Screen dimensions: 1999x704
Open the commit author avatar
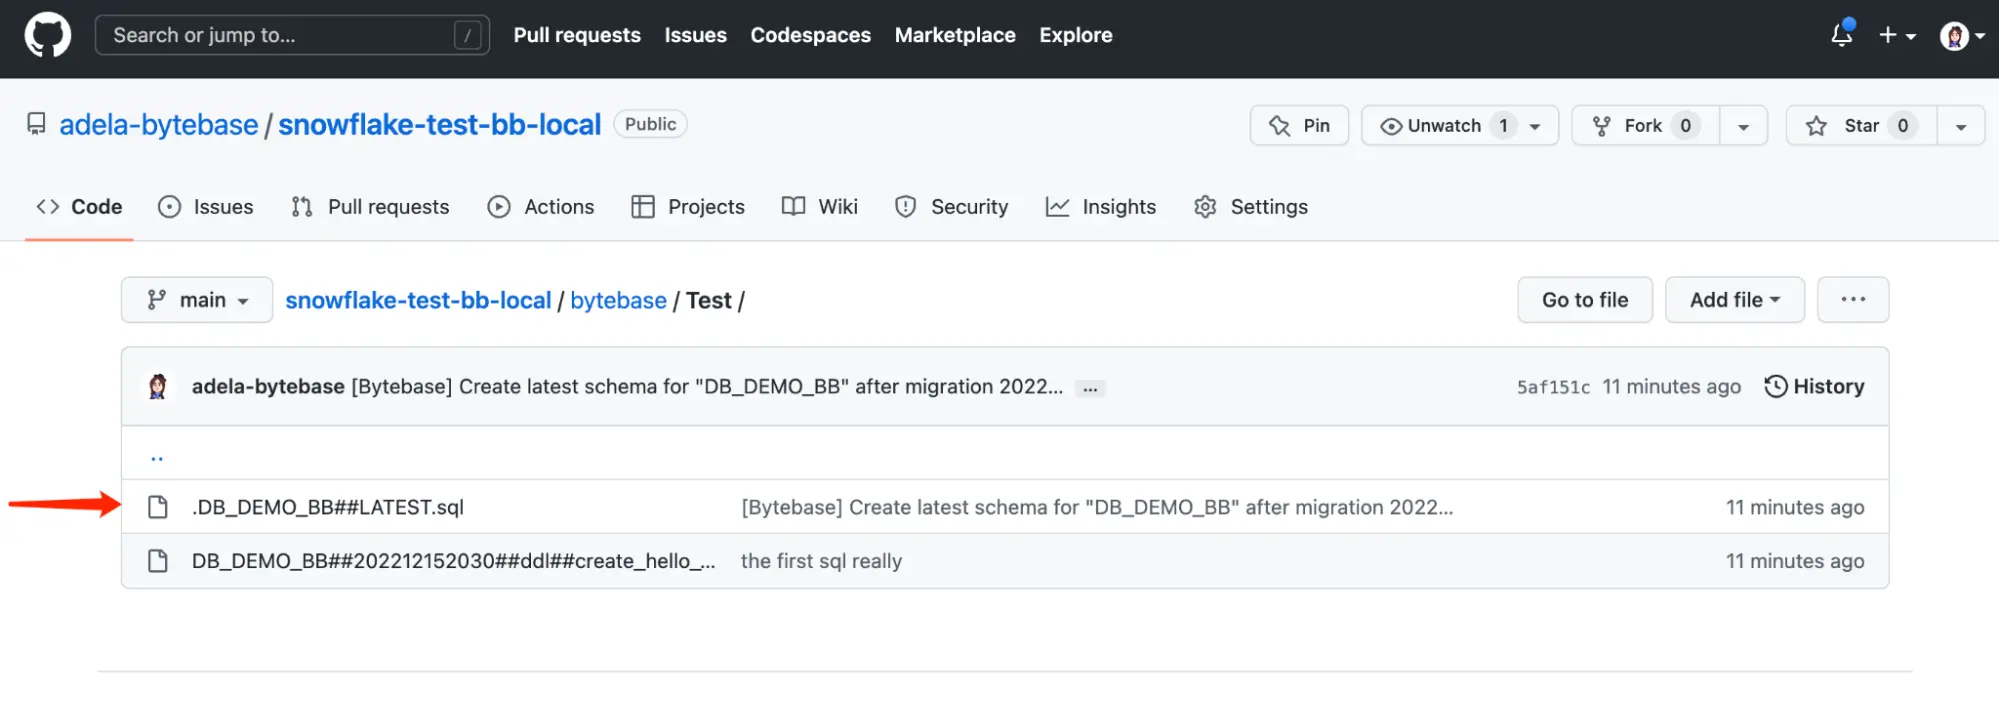click(x=158, y=387)
